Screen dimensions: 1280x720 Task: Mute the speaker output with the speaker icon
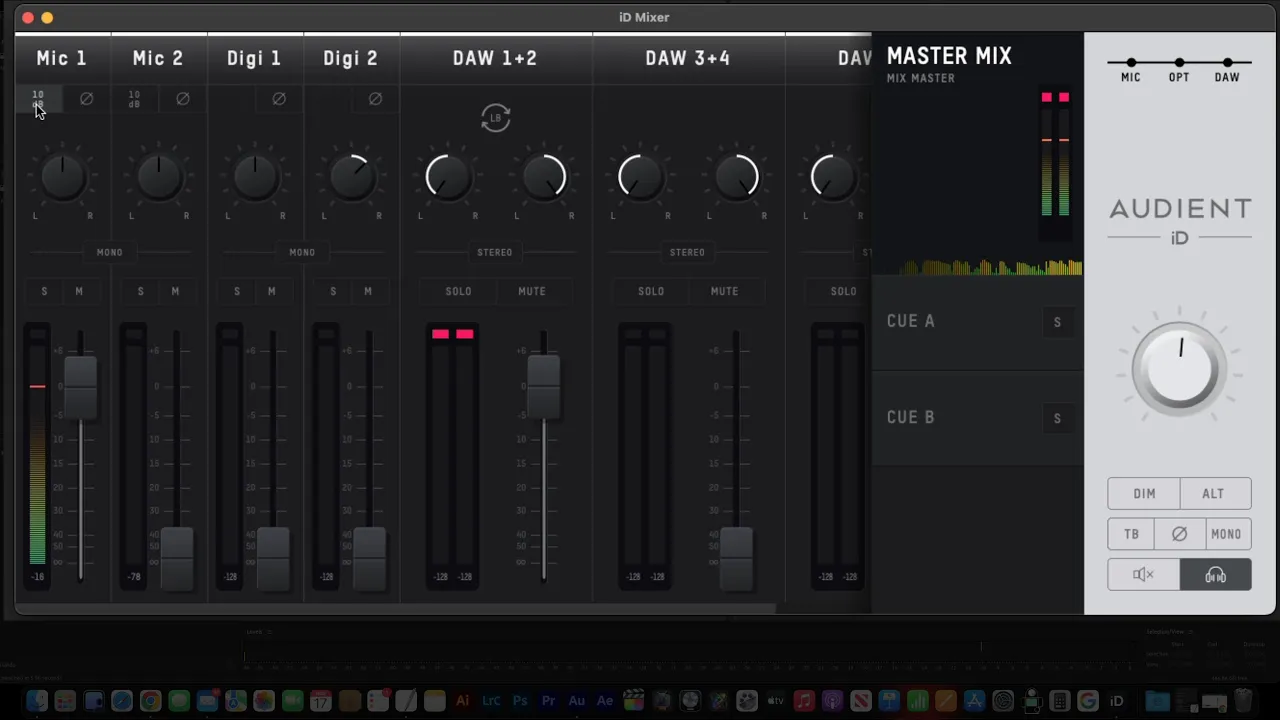1143,575
